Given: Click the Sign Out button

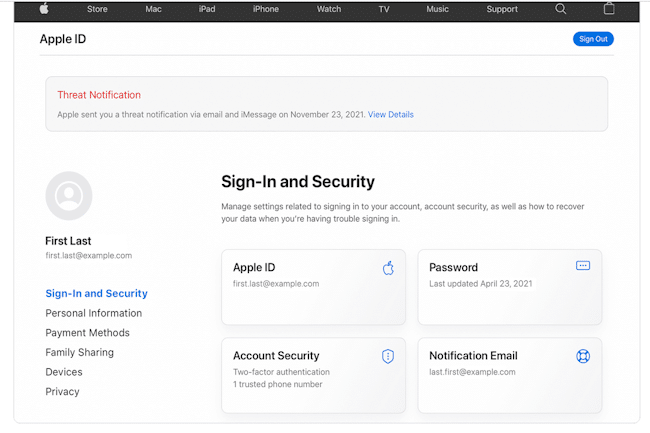Looking at the screenshot, I should pos(593,39).
